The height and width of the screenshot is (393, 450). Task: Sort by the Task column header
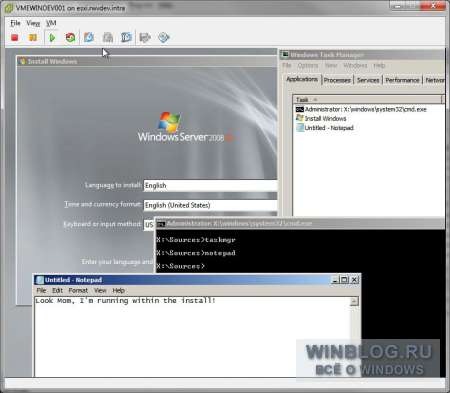pyautogui.click(x=367, y=100)
